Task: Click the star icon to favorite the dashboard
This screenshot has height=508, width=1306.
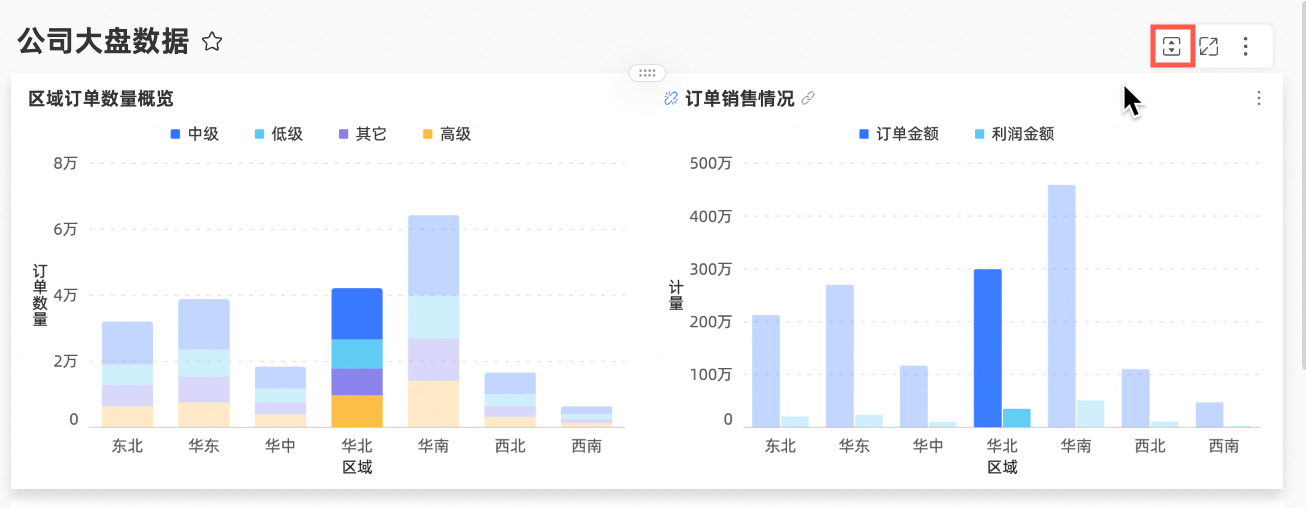Action: point(212,42)
